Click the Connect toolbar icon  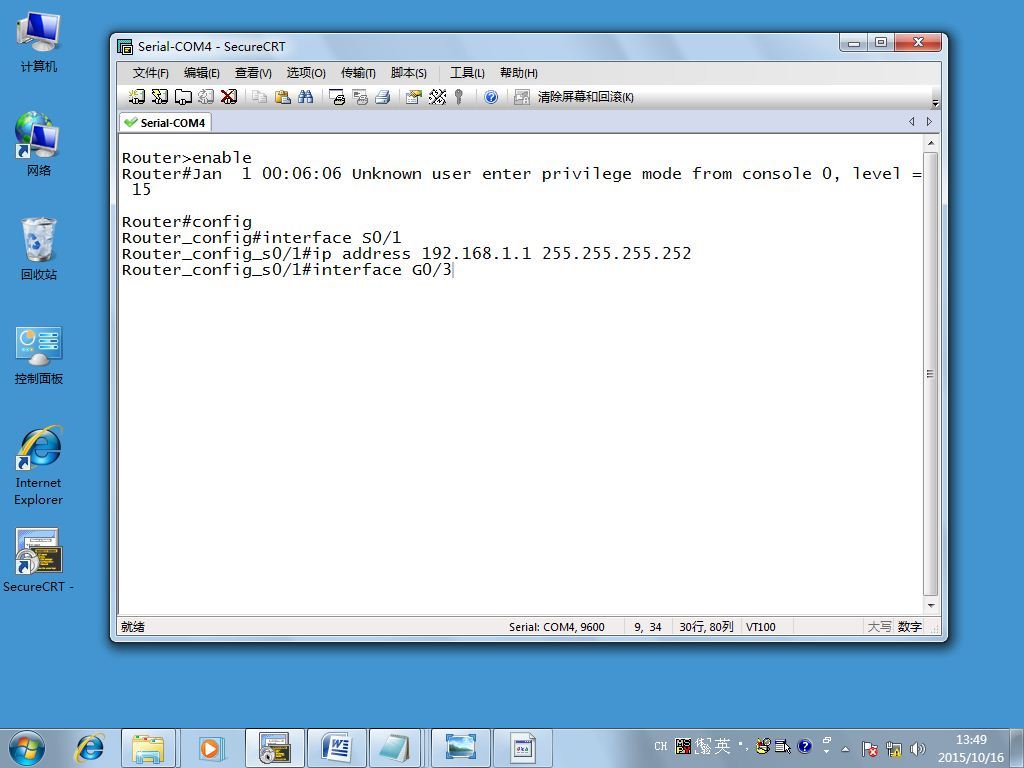click(x=136, y=97)
